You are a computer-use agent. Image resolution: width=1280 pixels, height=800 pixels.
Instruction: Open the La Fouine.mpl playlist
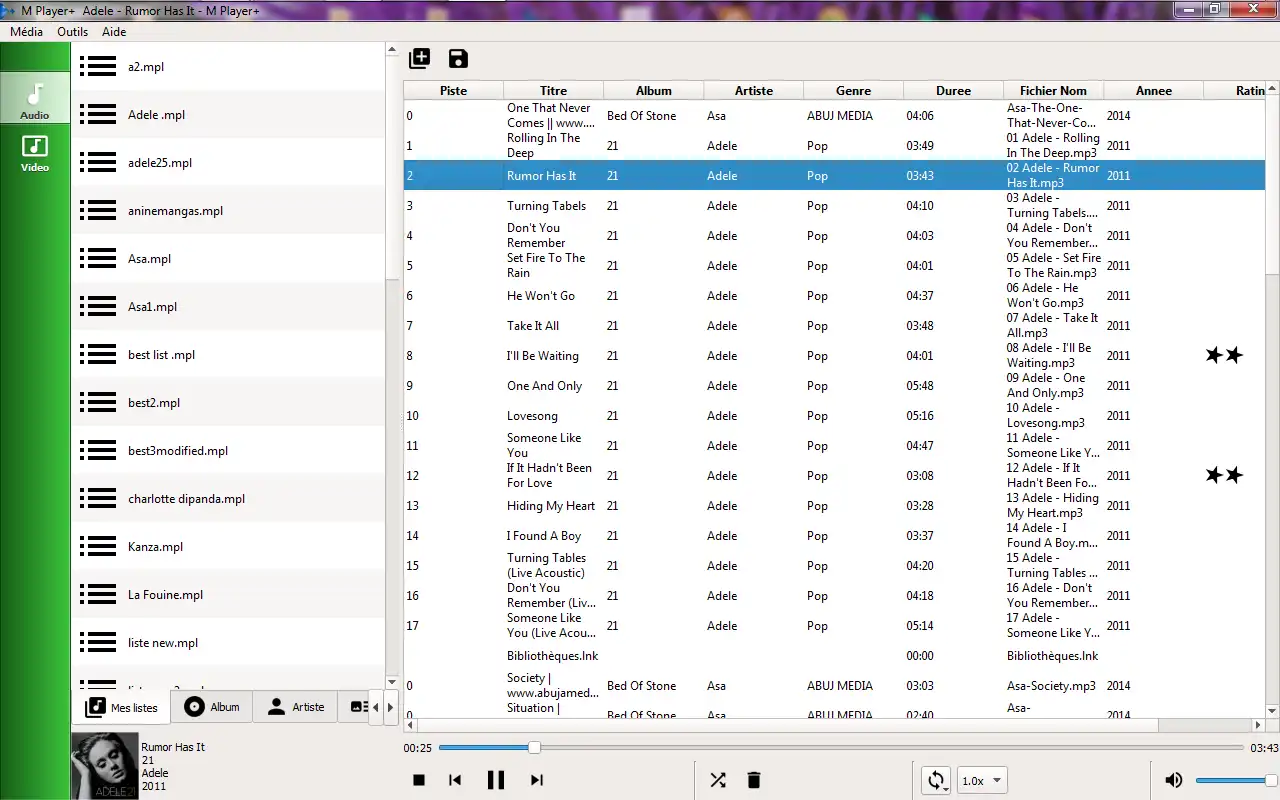228,595
